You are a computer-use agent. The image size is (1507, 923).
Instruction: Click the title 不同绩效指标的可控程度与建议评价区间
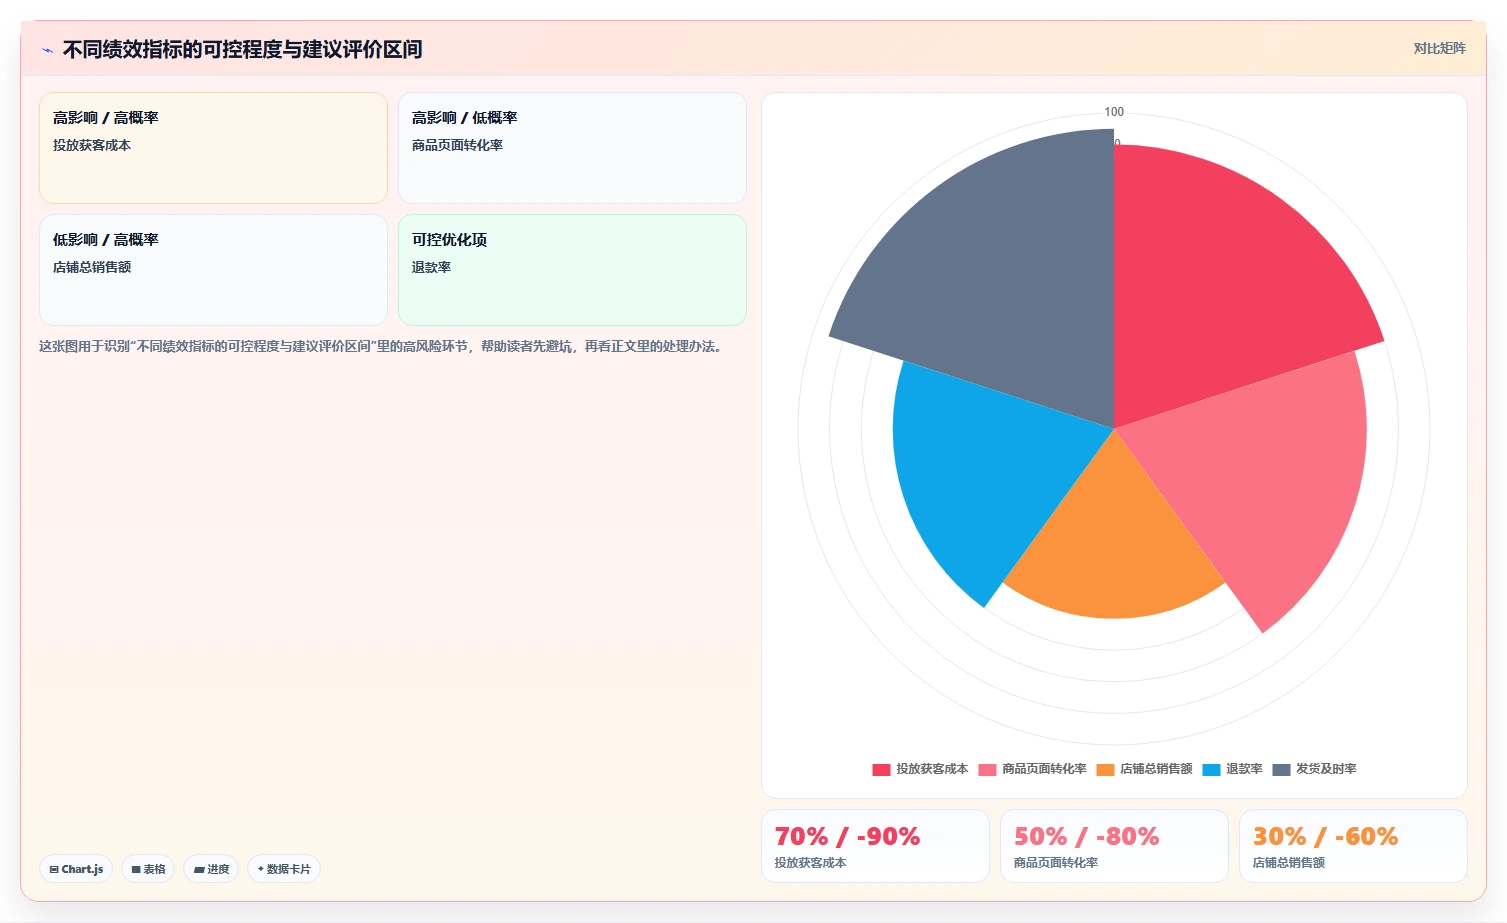(242, 49)
